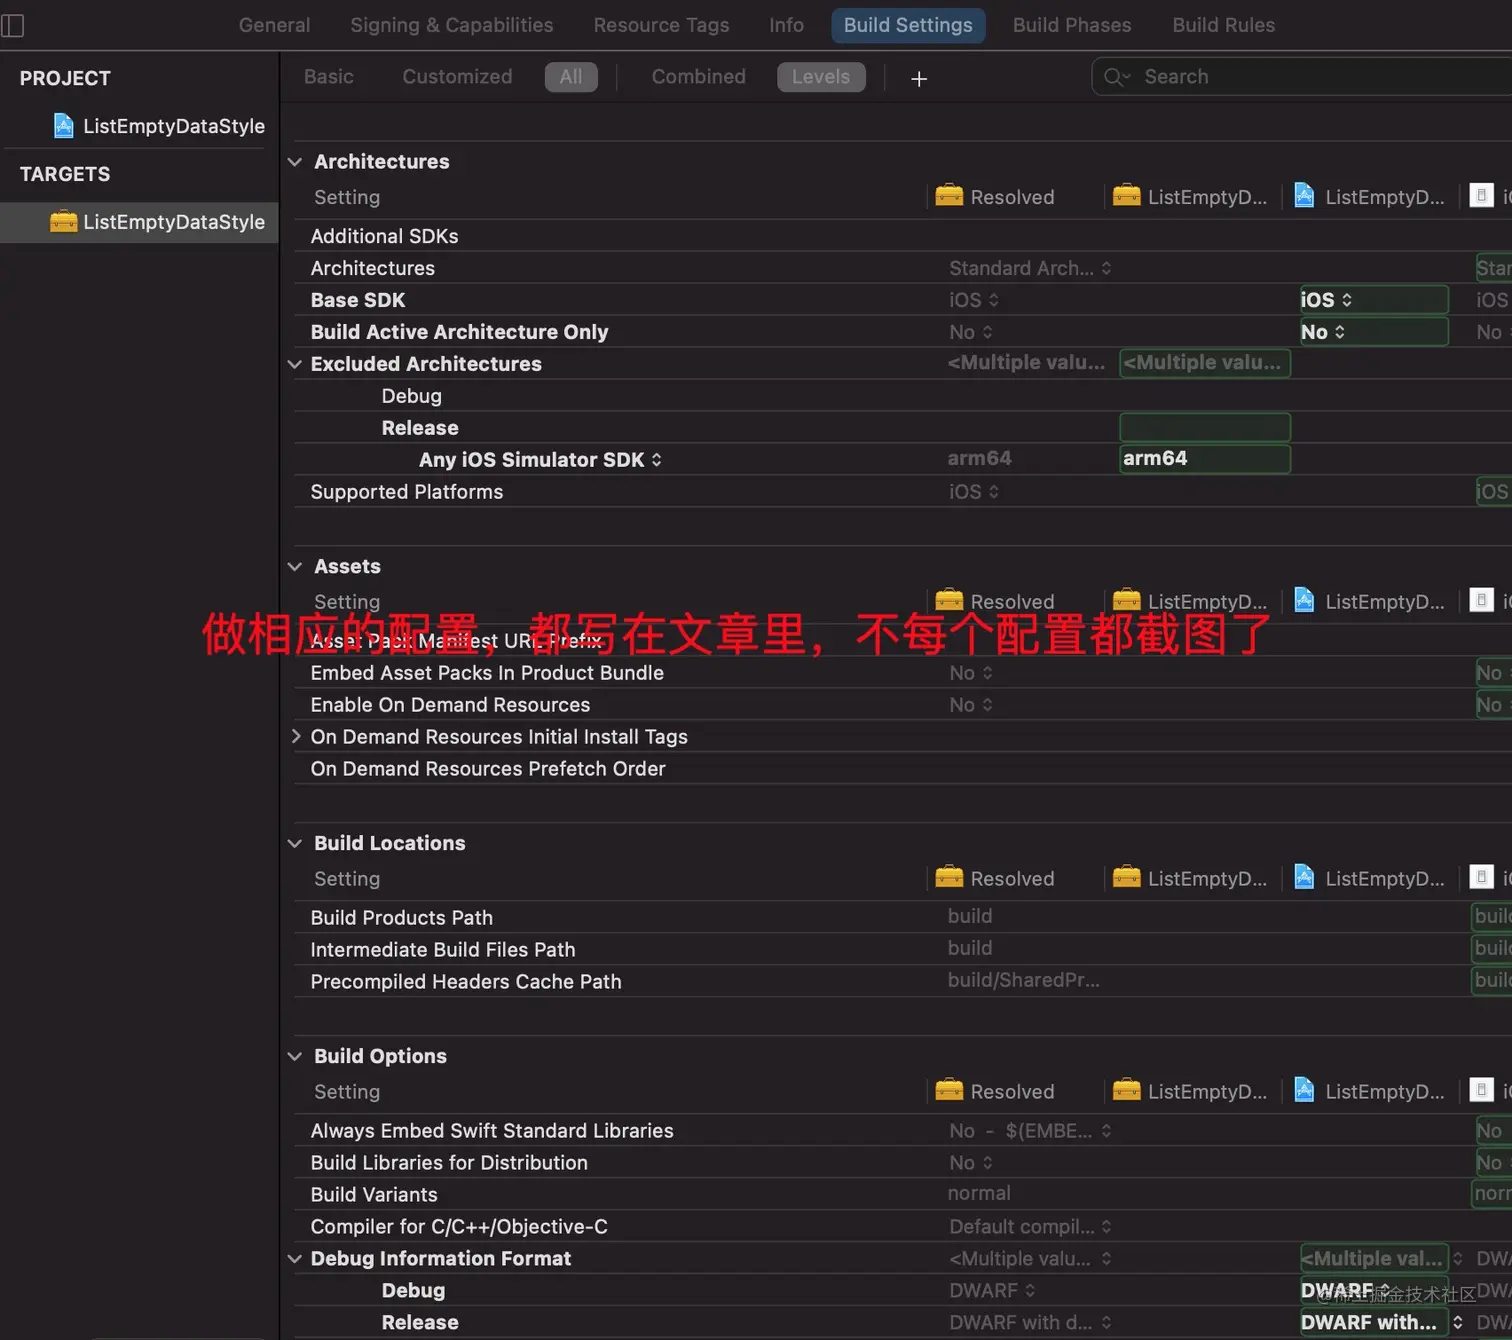Screen dimensions: 1512x1340
Task: Click iOS default column icon in Architectures section
Action: tap(1482, 196)
